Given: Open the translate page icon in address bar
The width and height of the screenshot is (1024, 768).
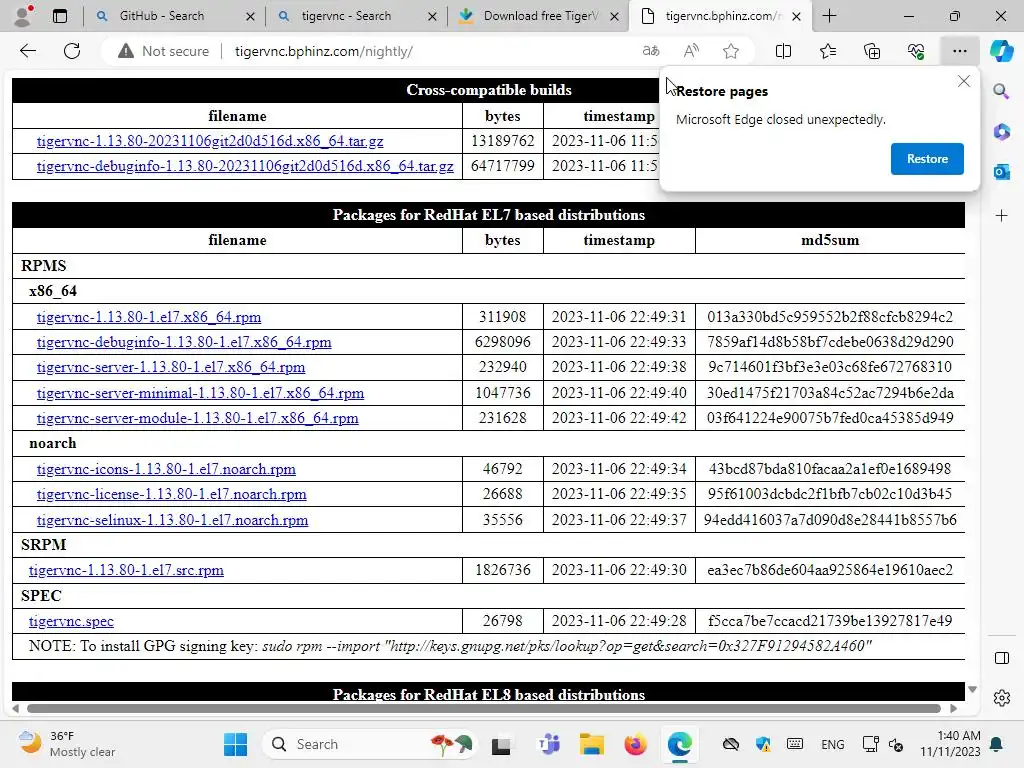Looking at the screenshot, I should 651,51.
